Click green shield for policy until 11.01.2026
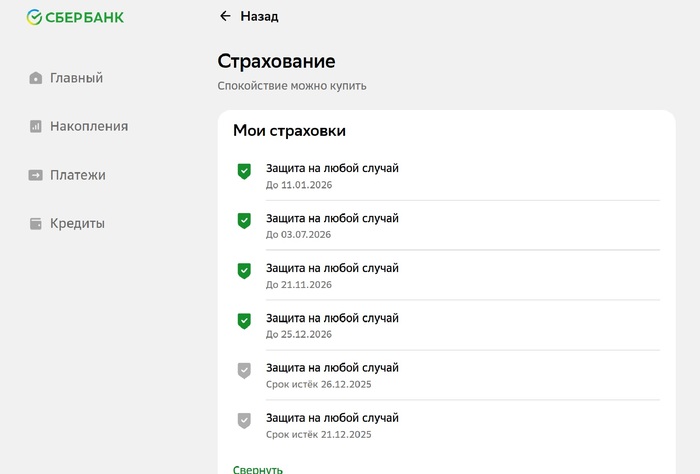The width and height of the screenshot is (700, 474). point(244,172)
